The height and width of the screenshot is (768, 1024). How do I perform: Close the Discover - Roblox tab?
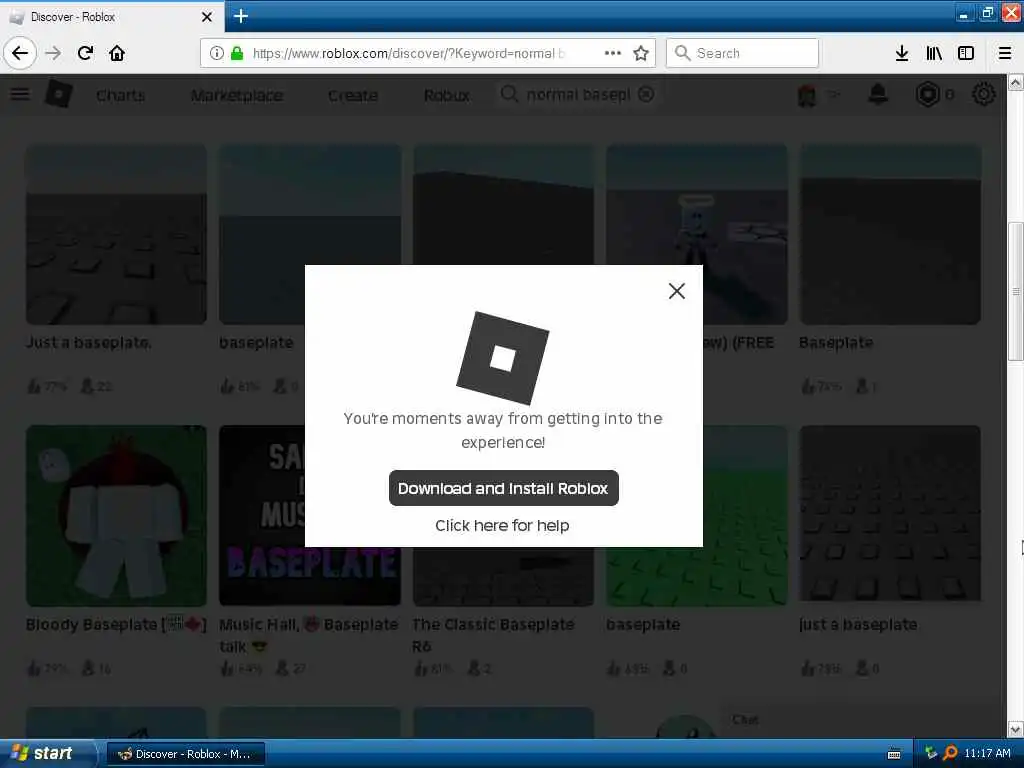[206, 17]
